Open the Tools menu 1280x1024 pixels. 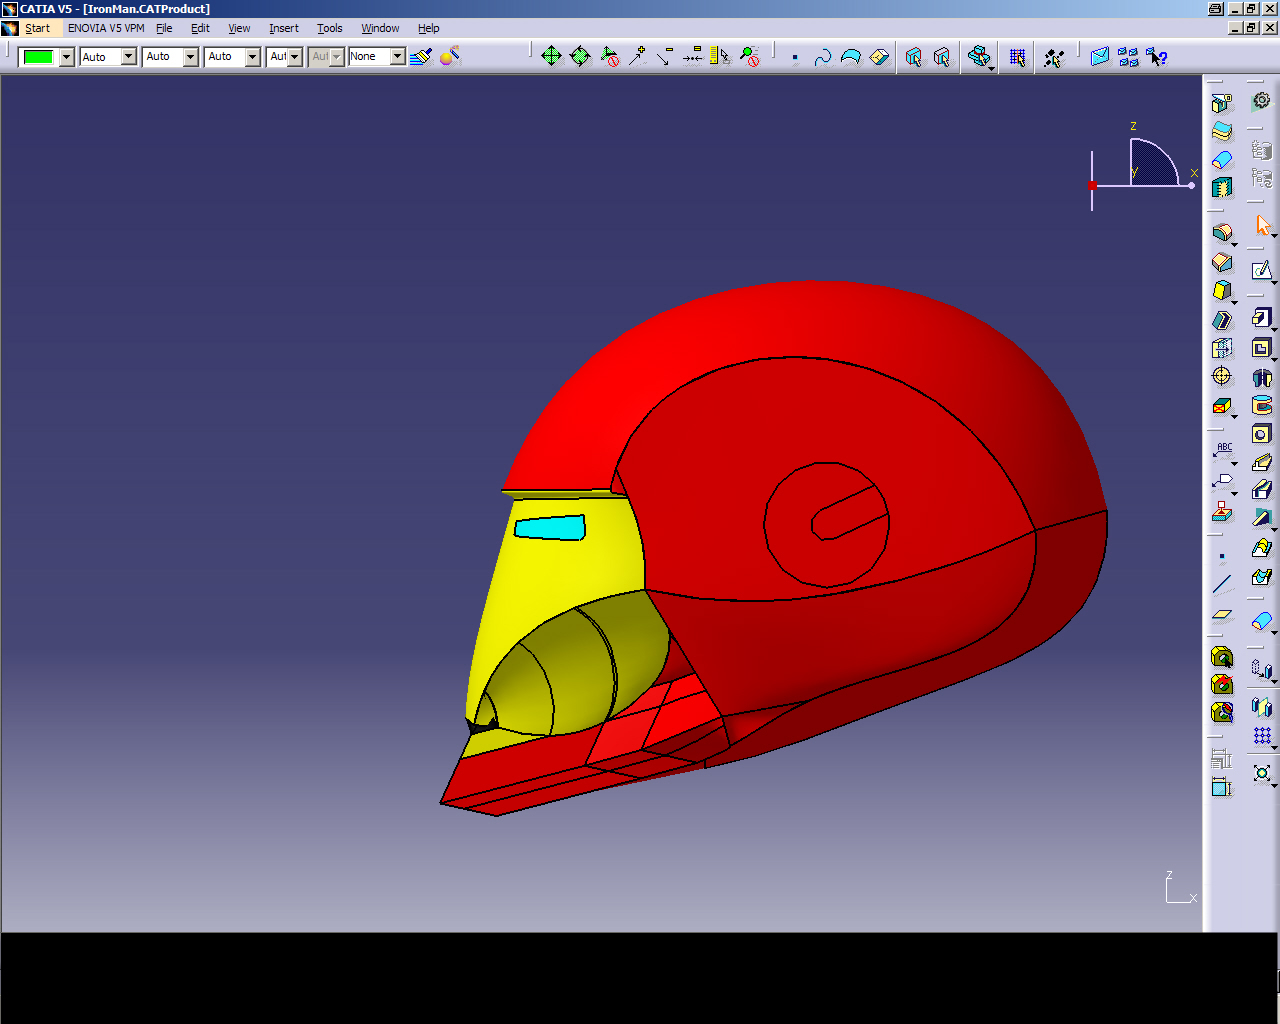329,28
